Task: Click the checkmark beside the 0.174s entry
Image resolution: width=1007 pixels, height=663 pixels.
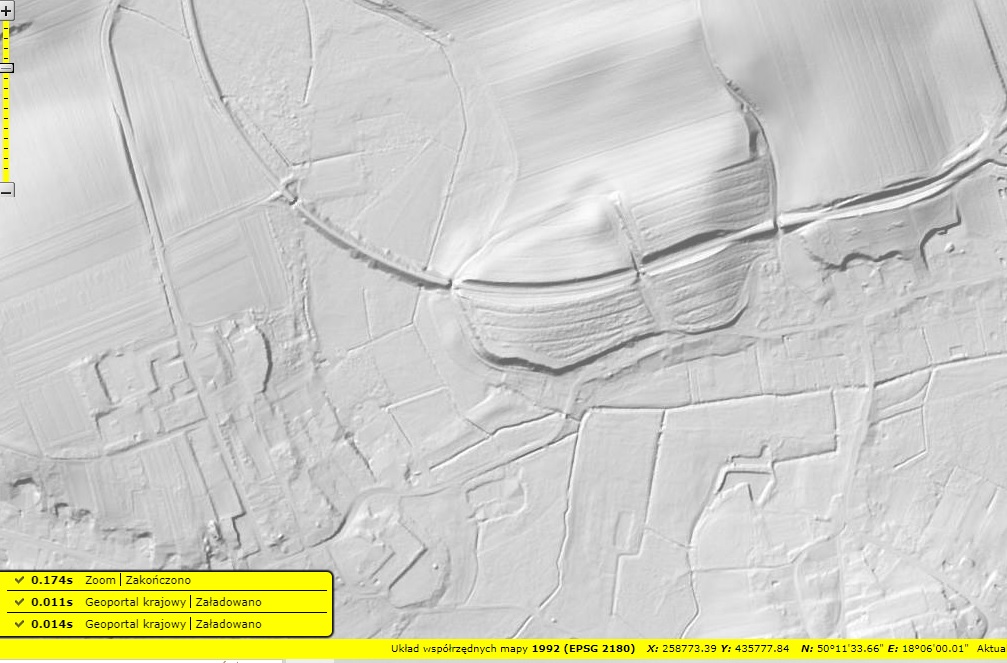Action: click(x=19, y=580)
